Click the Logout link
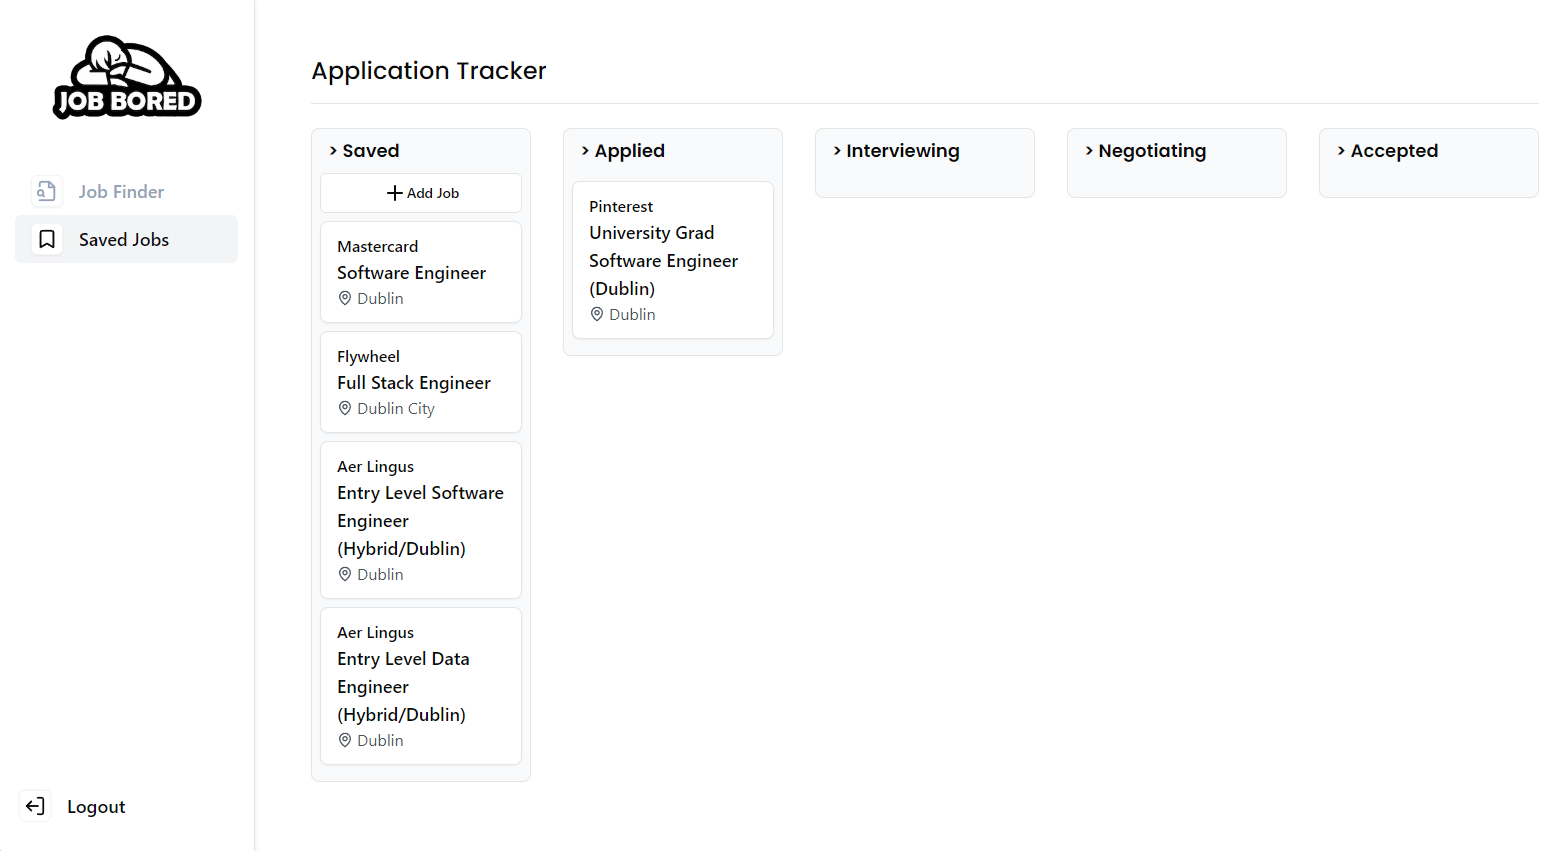The width and height of the screenshot is (1551, 851). pyautogui.click(x=96, y=806)
